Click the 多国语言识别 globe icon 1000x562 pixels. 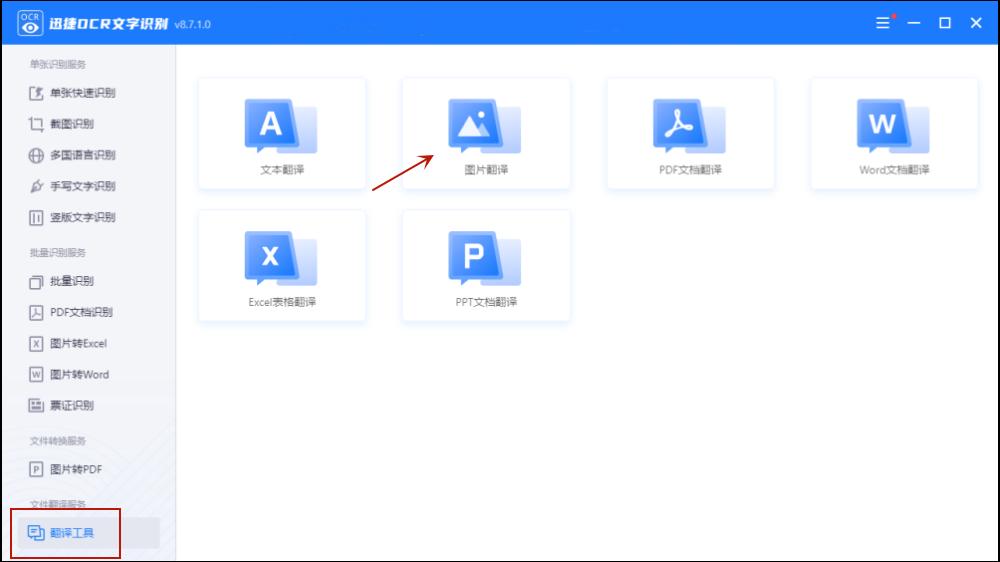(36, 155)
